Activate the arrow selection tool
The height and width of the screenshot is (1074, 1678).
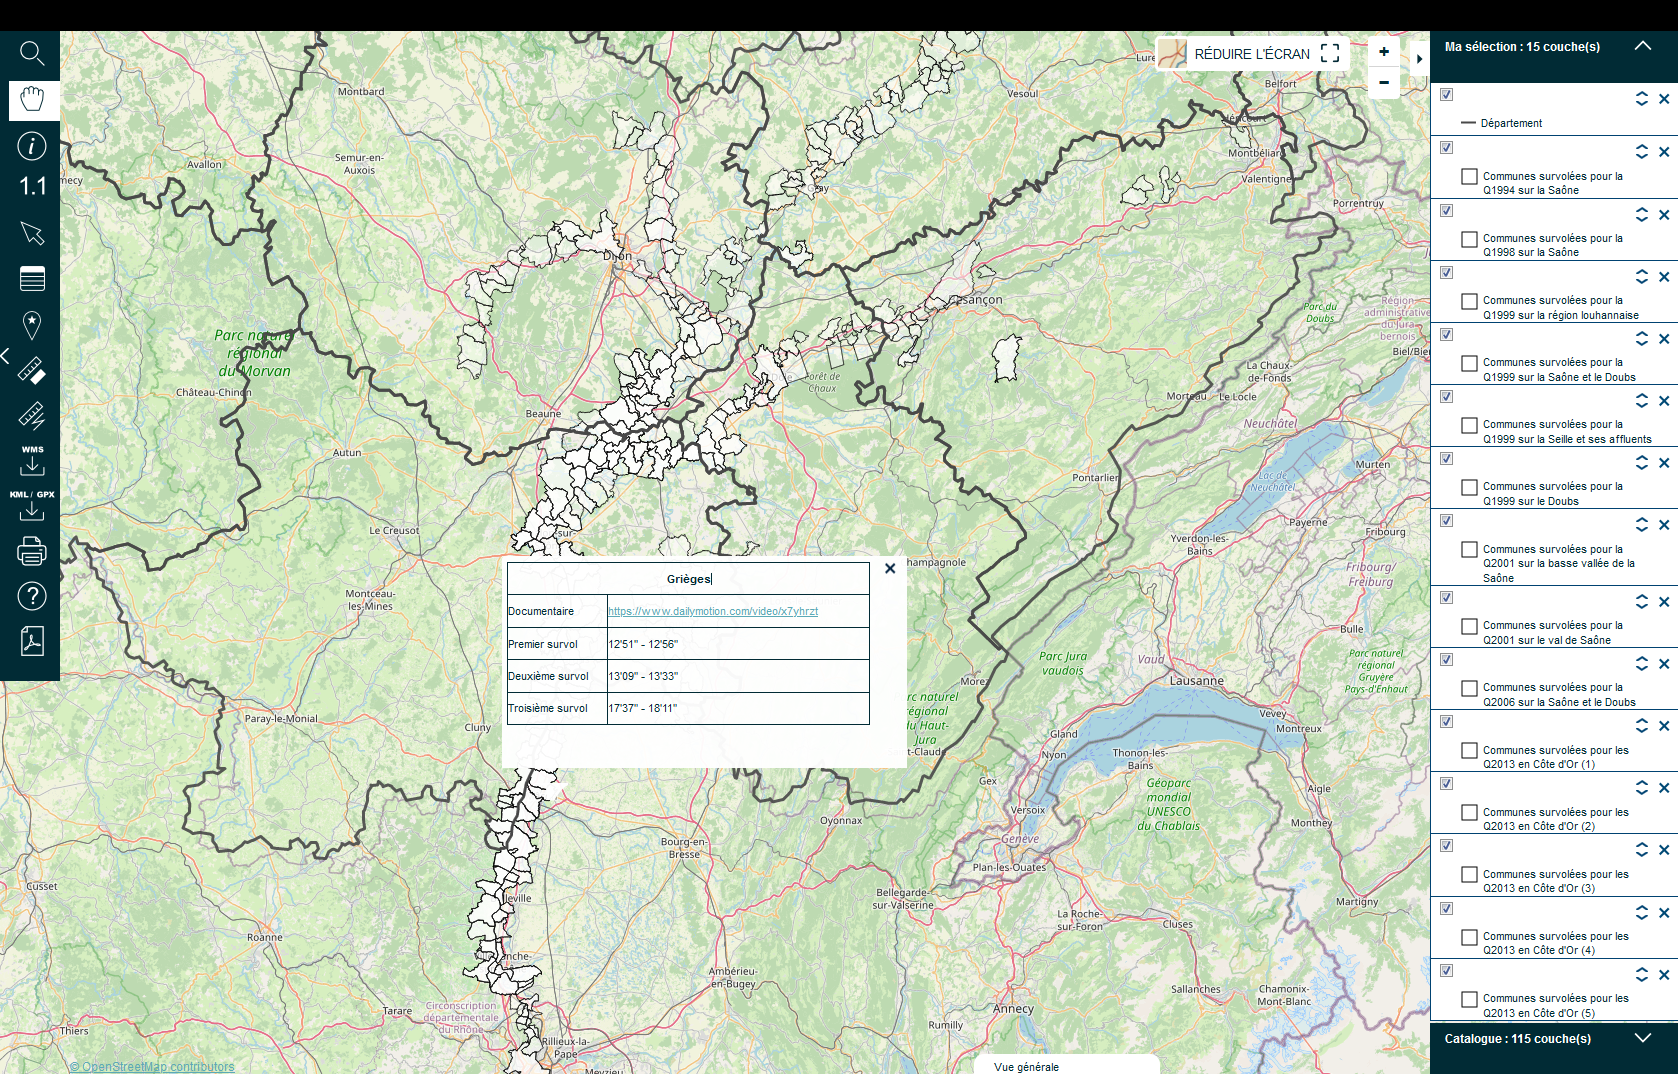pos(32,233)
